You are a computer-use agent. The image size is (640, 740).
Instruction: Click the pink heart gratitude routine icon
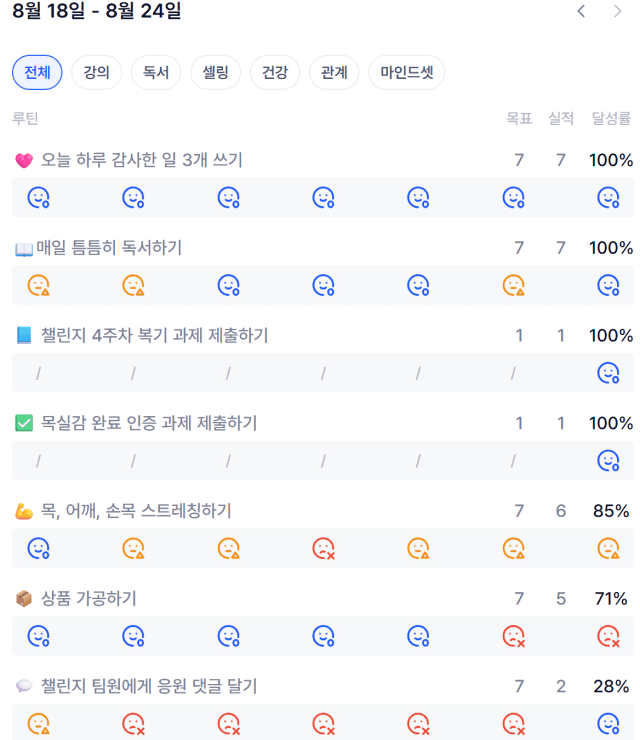(x=24, y=160)
